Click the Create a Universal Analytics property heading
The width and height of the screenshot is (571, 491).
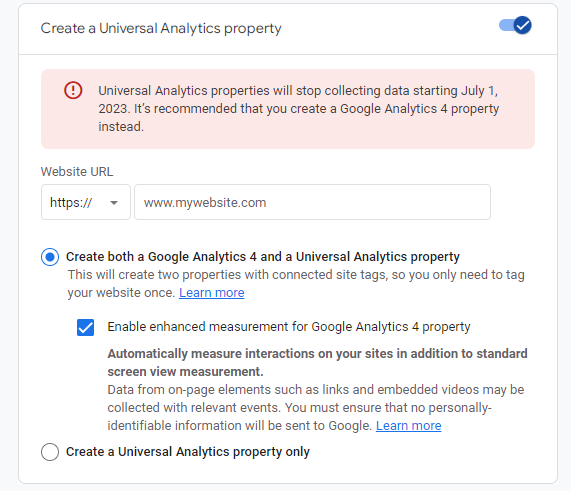tap(161, 28)
